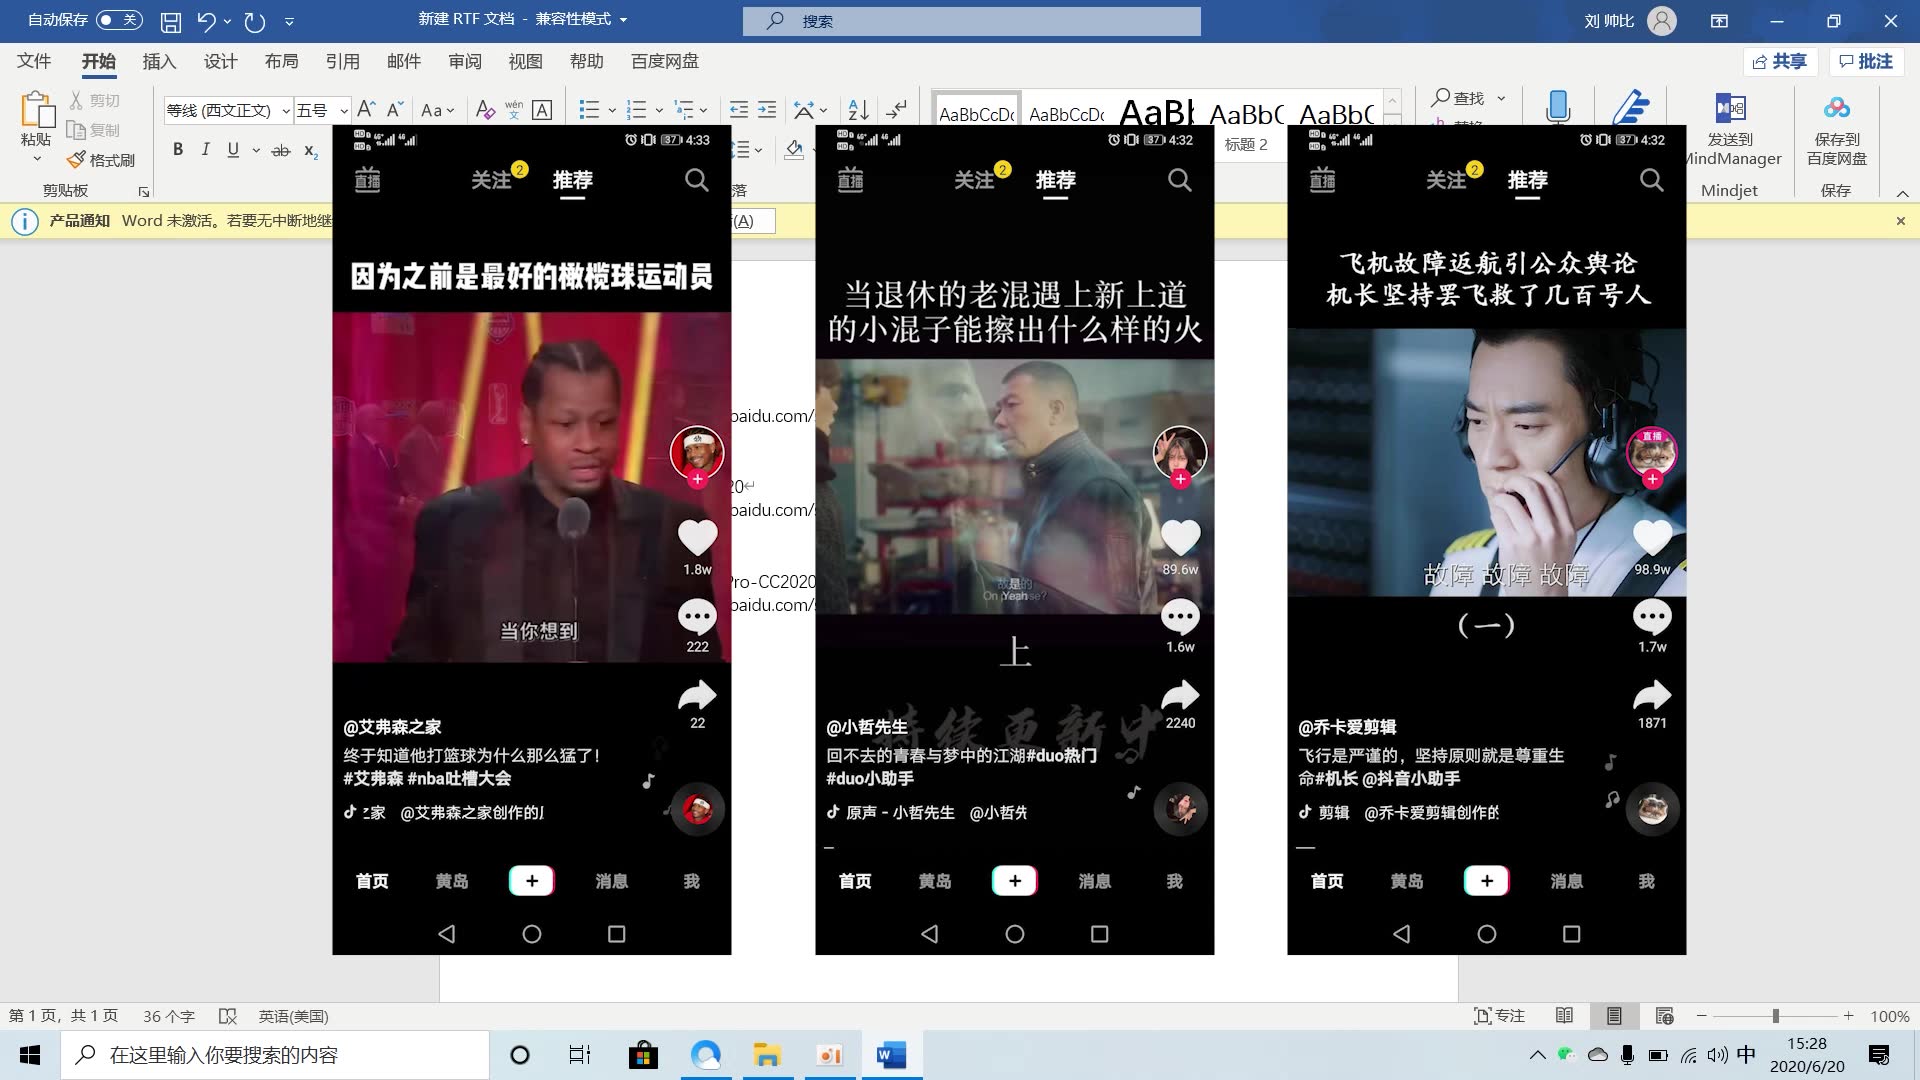1920x1080 pixels.
Task: Decrease font size with shrink icon
Action: (x=395, y=109)
